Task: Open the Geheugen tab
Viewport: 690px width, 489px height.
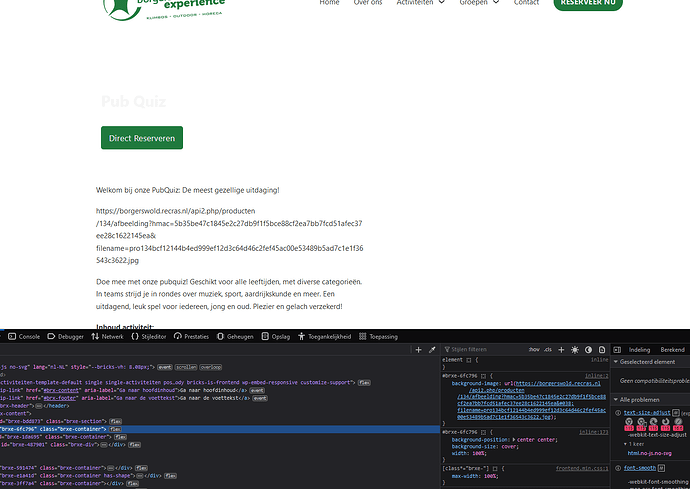Action: coord(235,337)
